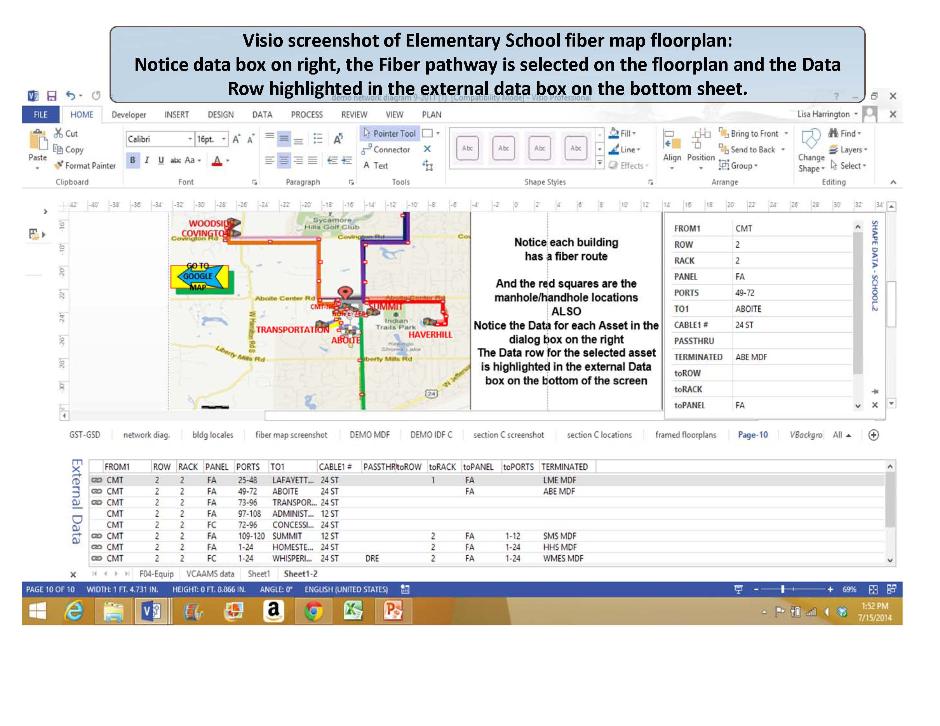This screenshot has height=726, width=940.
Task: Toggle Italic formatting
Action: (x=147, y=160)
